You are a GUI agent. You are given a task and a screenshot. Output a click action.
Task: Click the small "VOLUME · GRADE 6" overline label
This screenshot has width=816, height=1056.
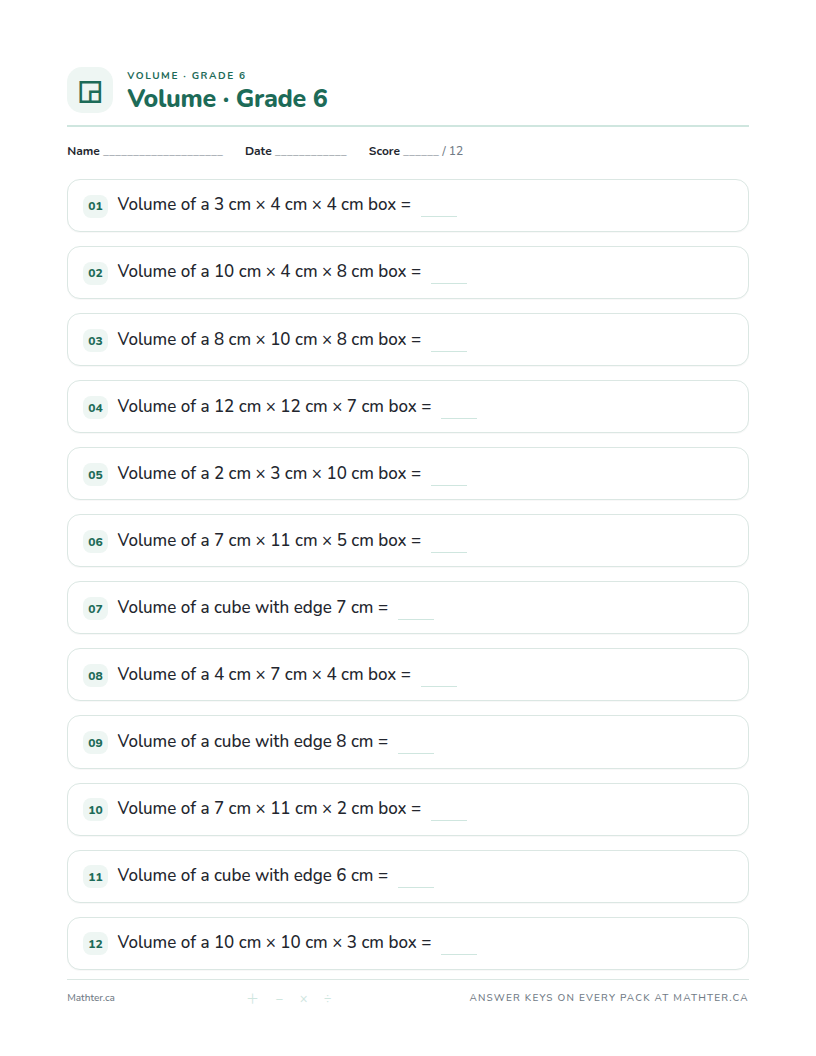click(186, 75)
